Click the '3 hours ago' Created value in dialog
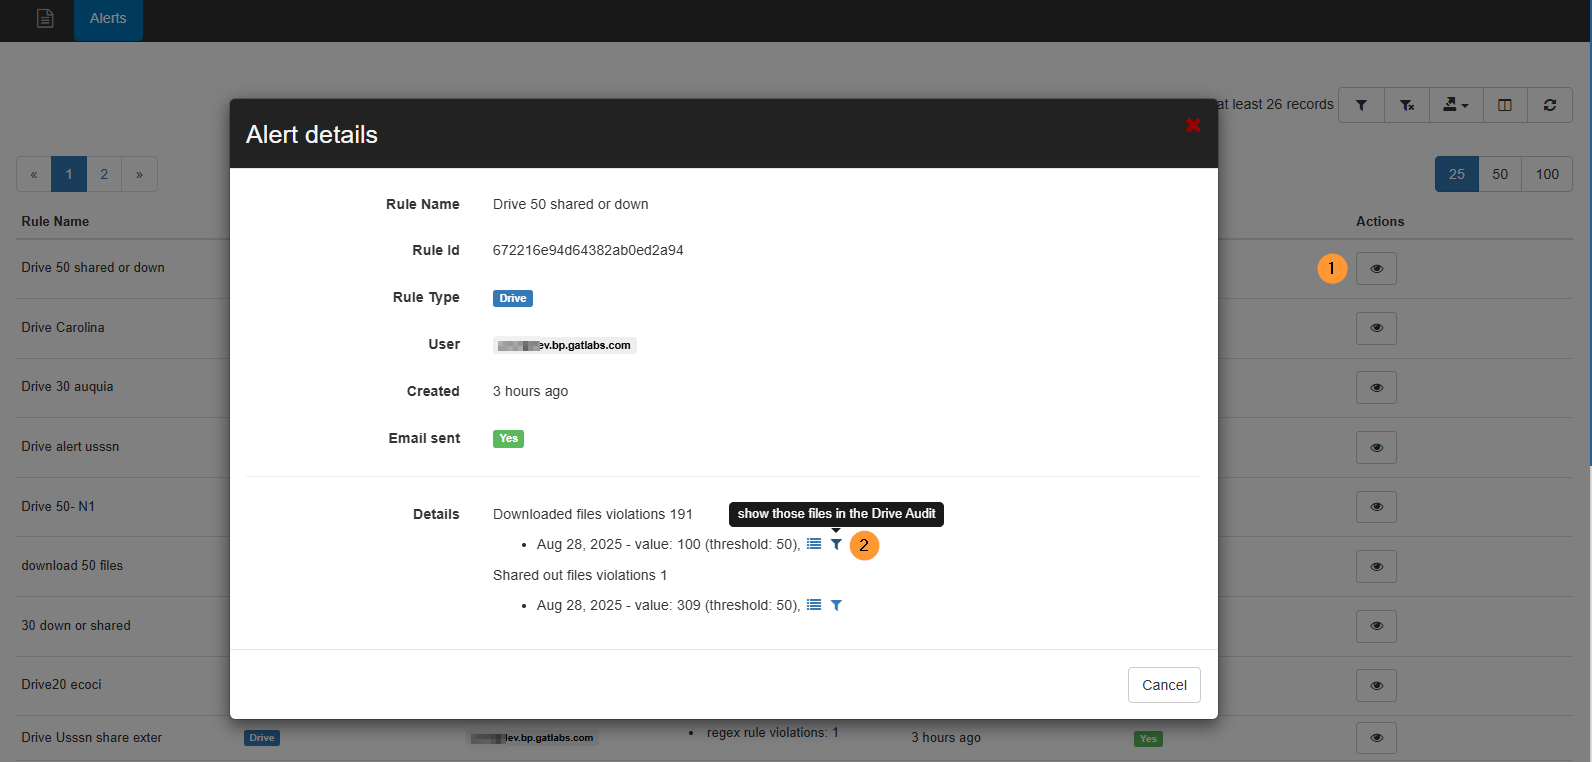Screen dimensions: 1592x762 pos(530,391)
